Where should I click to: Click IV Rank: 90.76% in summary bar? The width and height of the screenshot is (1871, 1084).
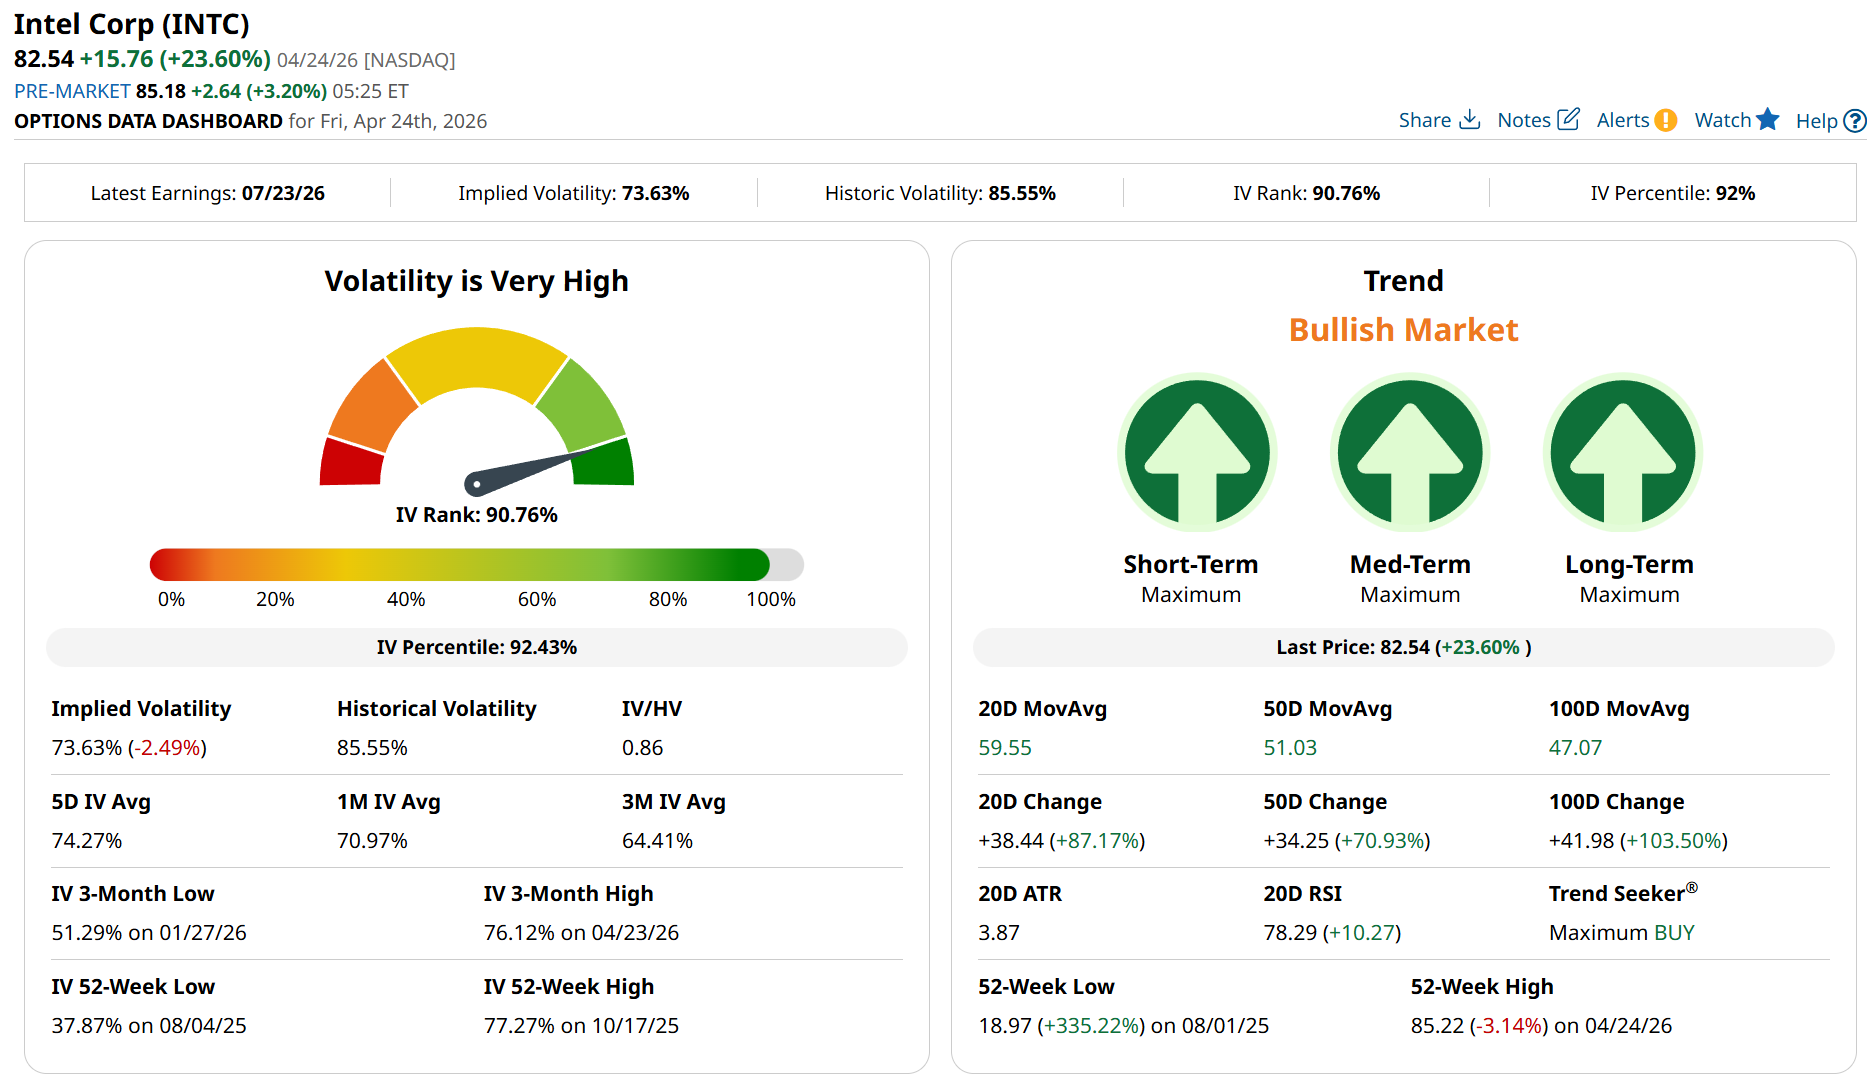click(1306, 193)
